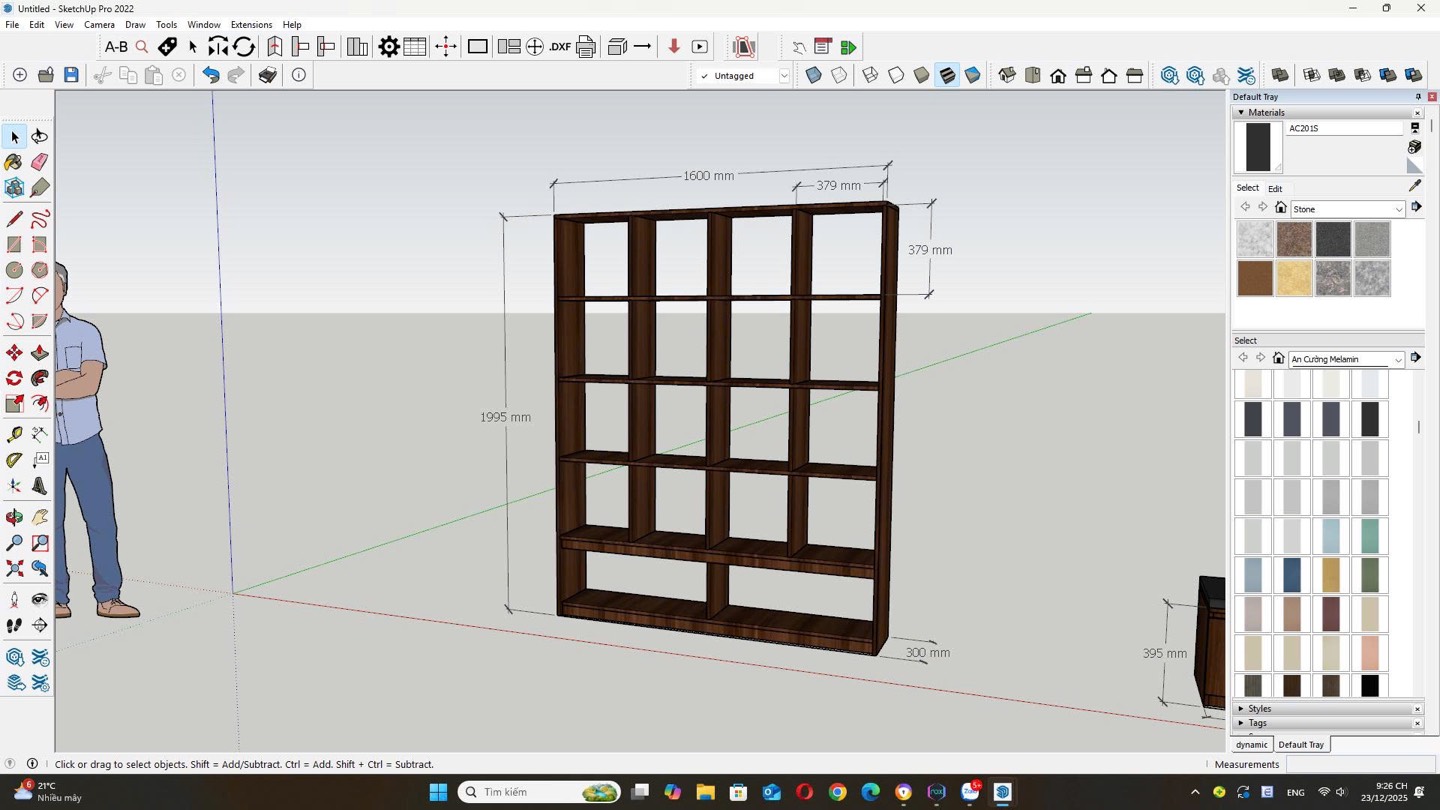Screen dimensions: 1440x810
Task: Expand the Tags panel
Action: 1241,723
